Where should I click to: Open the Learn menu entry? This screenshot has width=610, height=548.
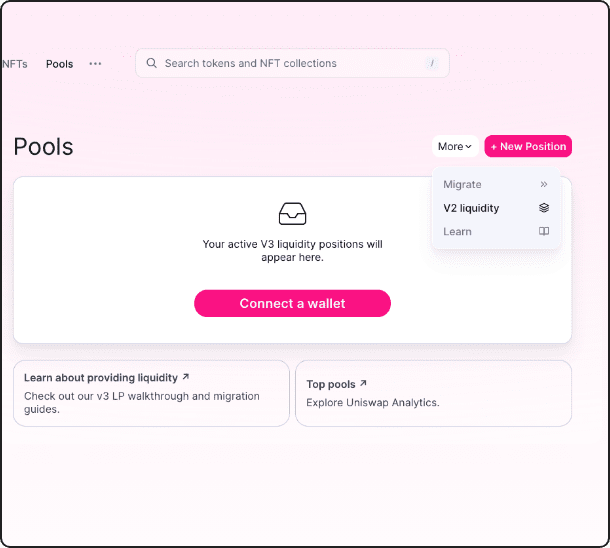458,231
